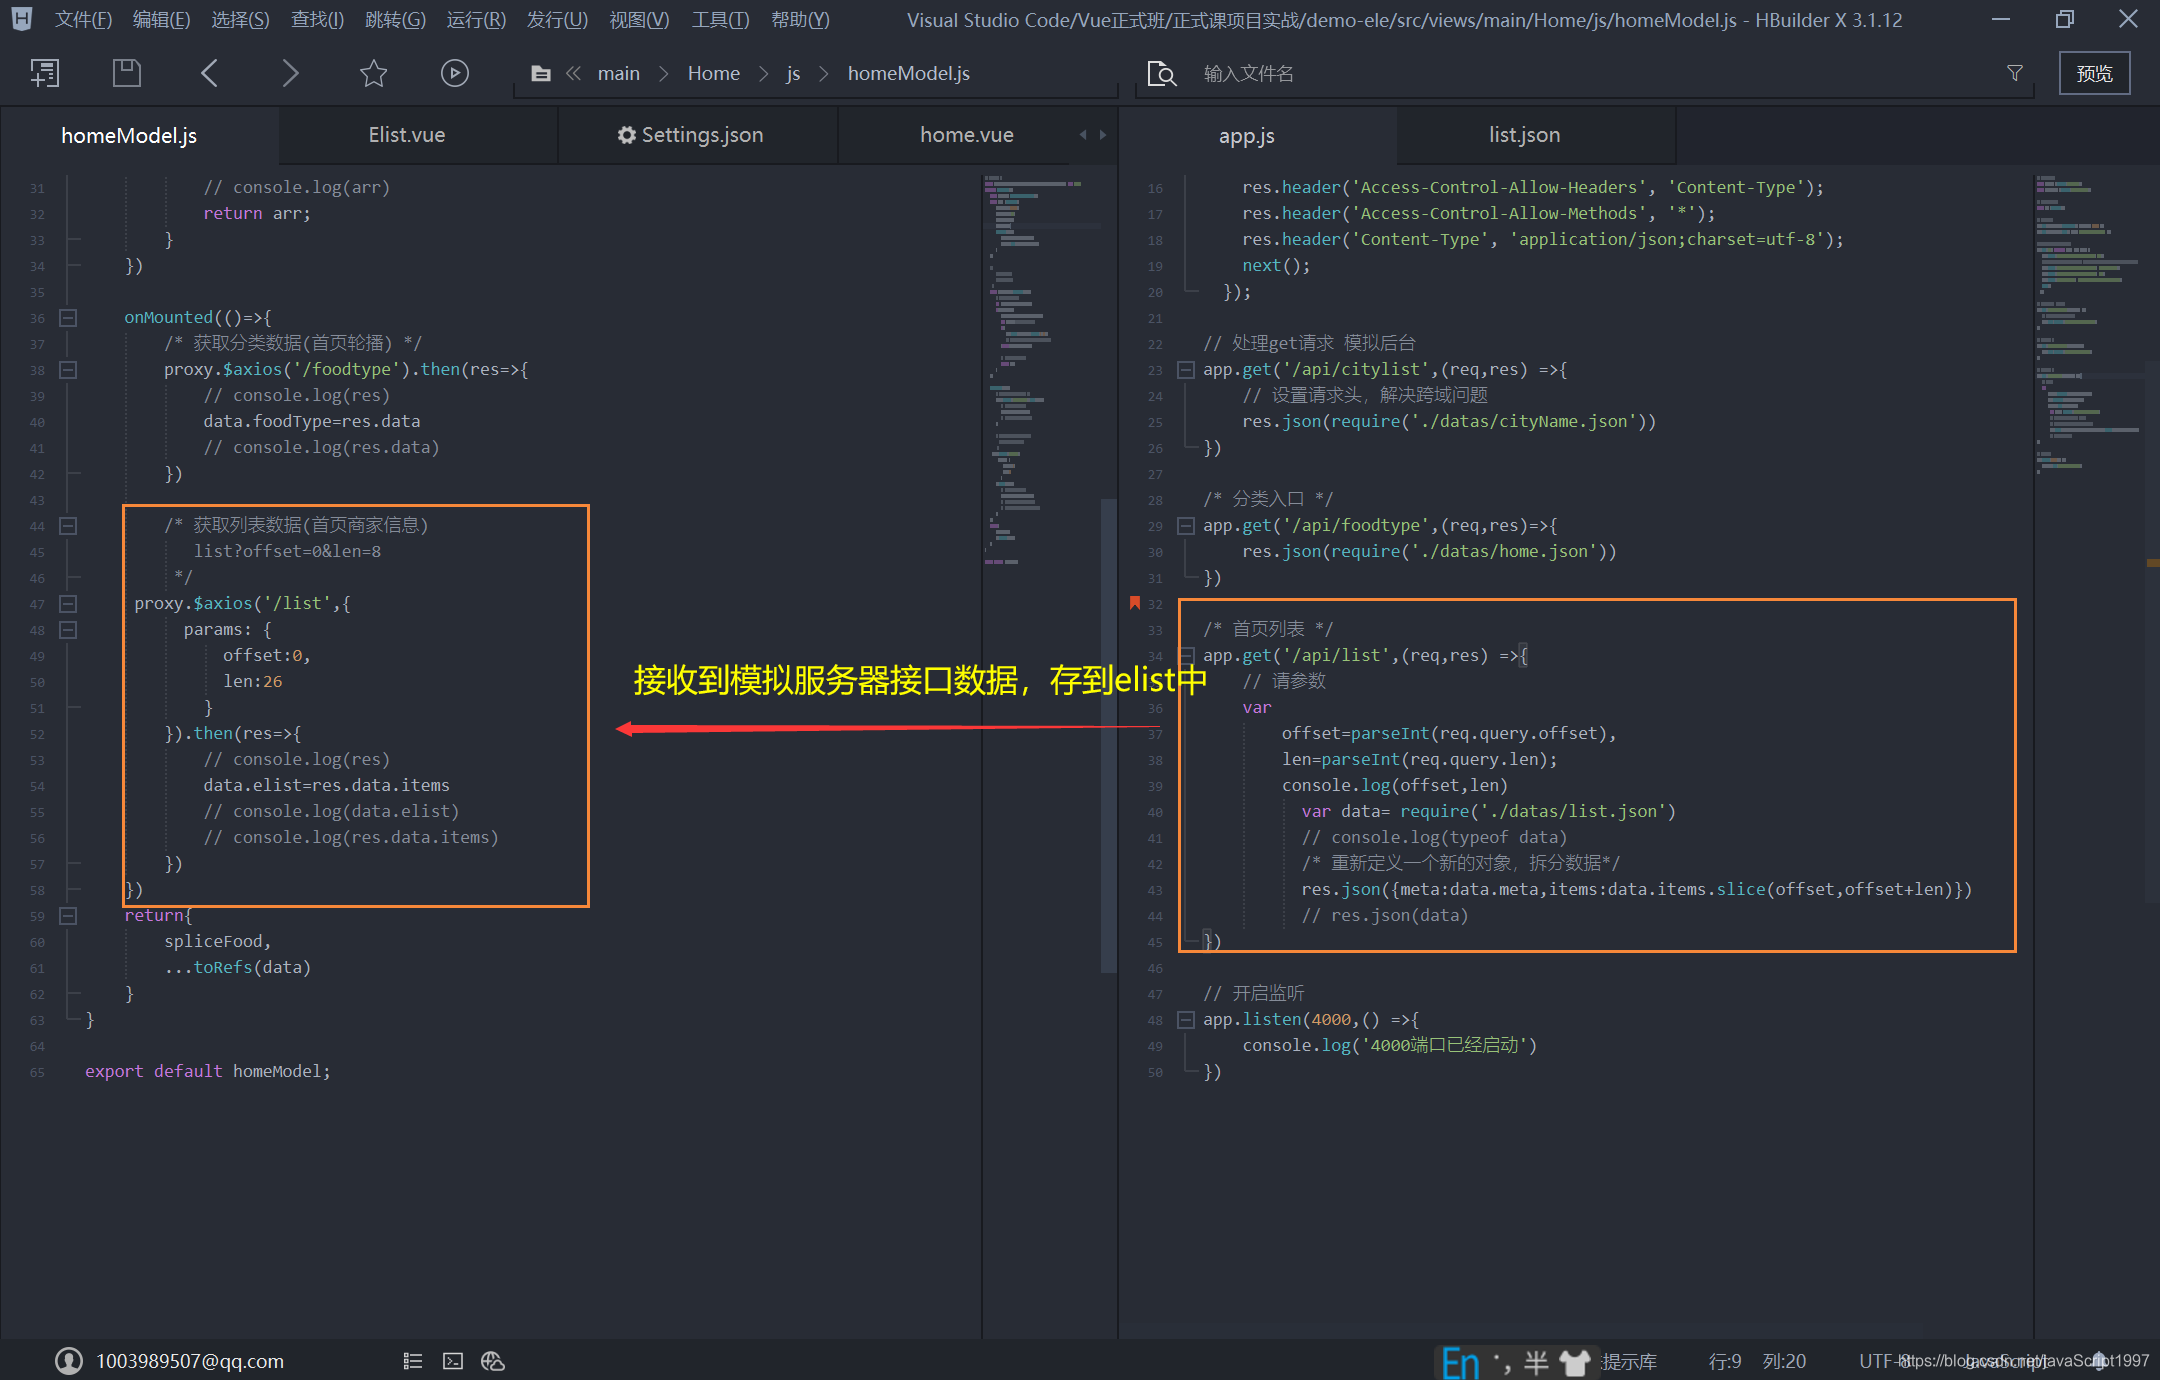
Task: Open the terminal icon in status bar
Action: [x=453, y=1361]
